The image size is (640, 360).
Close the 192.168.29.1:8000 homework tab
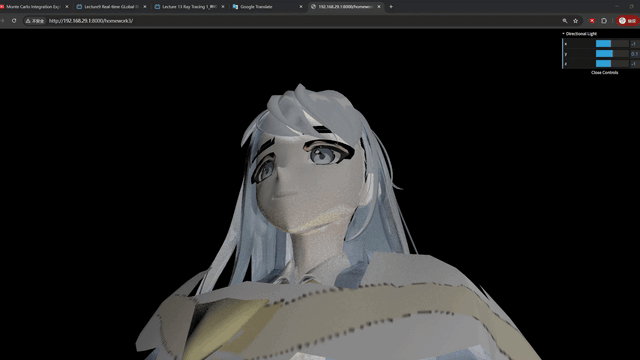[x=379, y=7]
